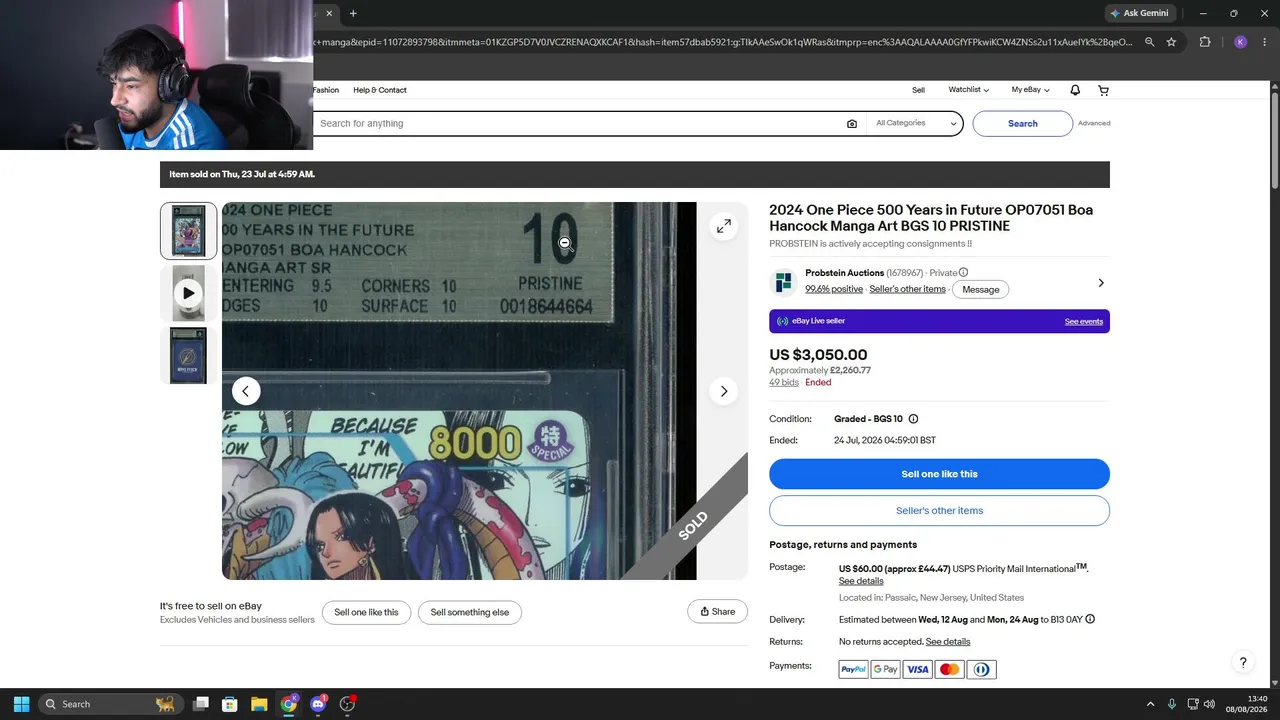Expand the image to full screen

pyautogui.click(x=724, y=227)
